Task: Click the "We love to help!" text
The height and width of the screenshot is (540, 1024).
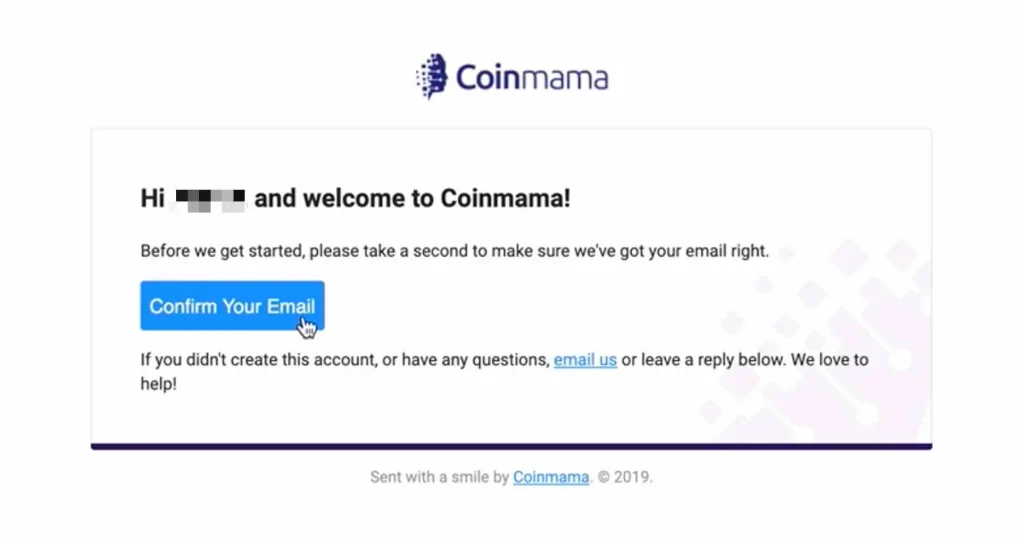Action: pos(829,359)
